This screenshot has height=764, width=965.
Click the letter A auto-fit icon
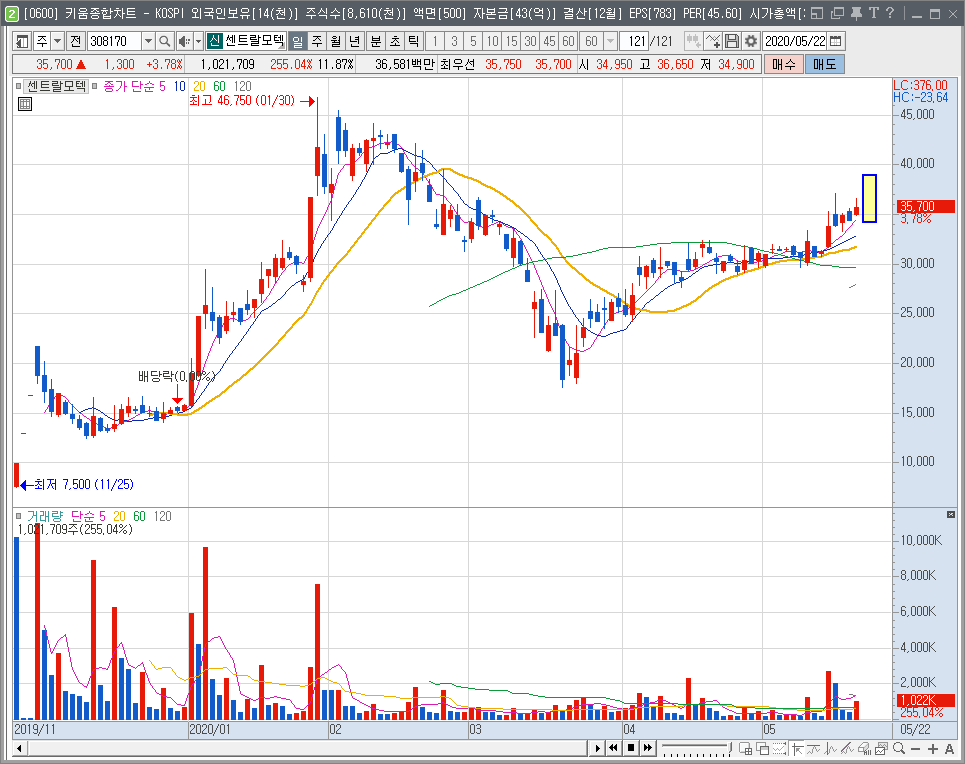point(949,749)
